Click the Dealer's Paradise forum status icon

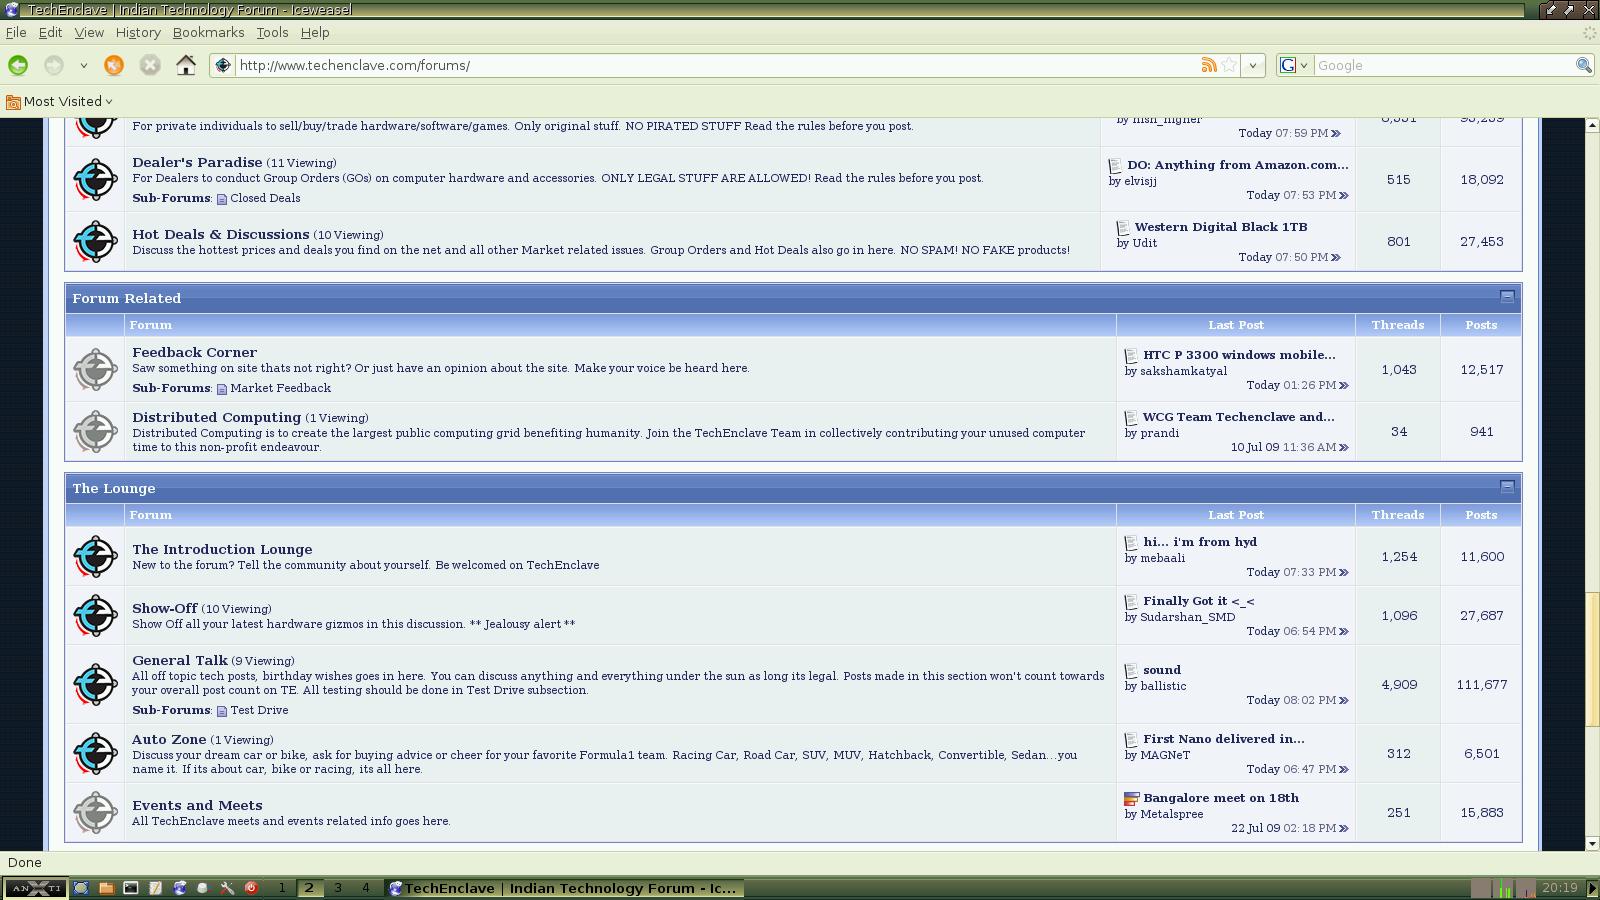click(x=96, y=179)
